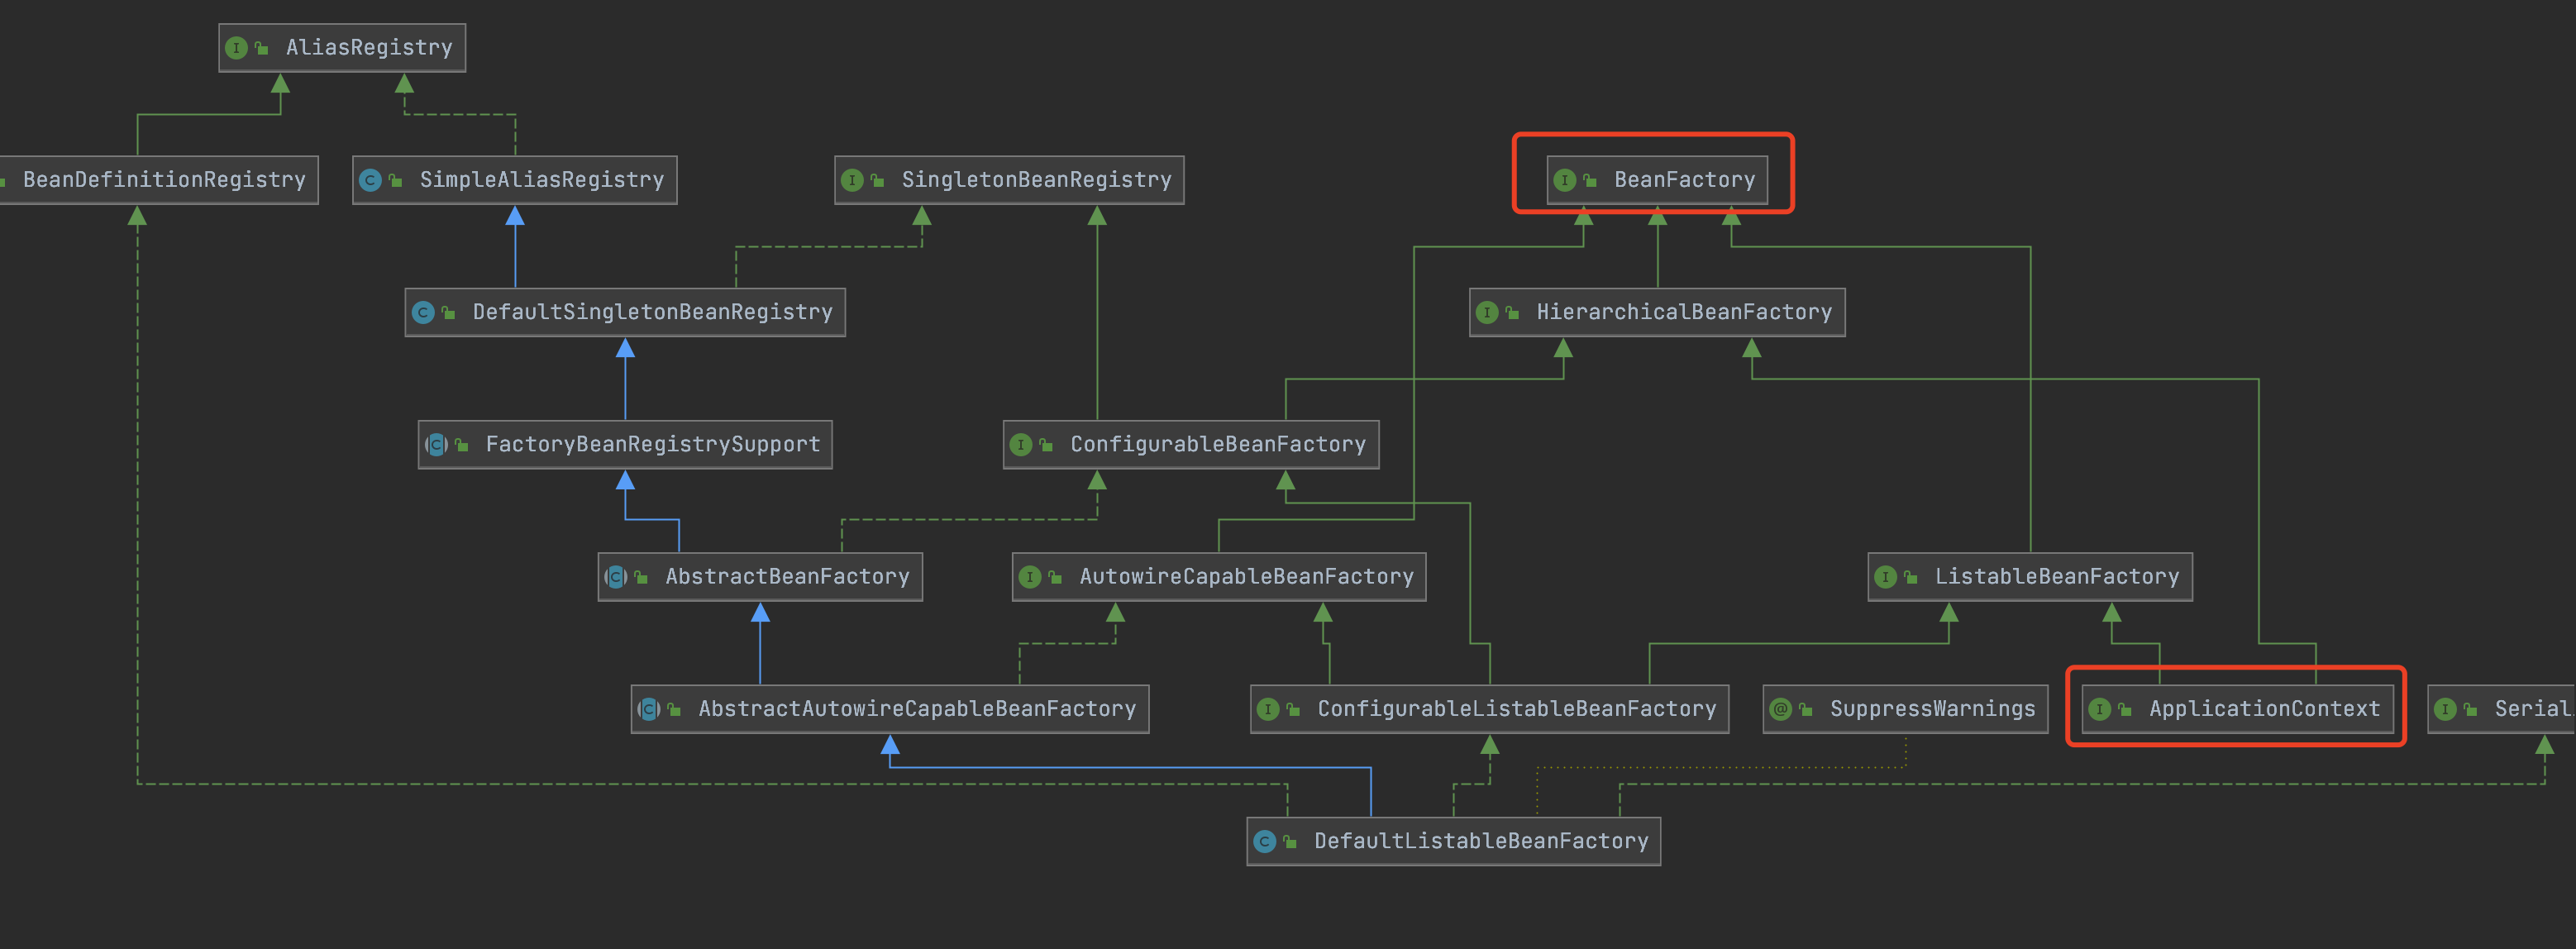Click the interface icon beside BeanFactory

click(x=1565, y=180)
